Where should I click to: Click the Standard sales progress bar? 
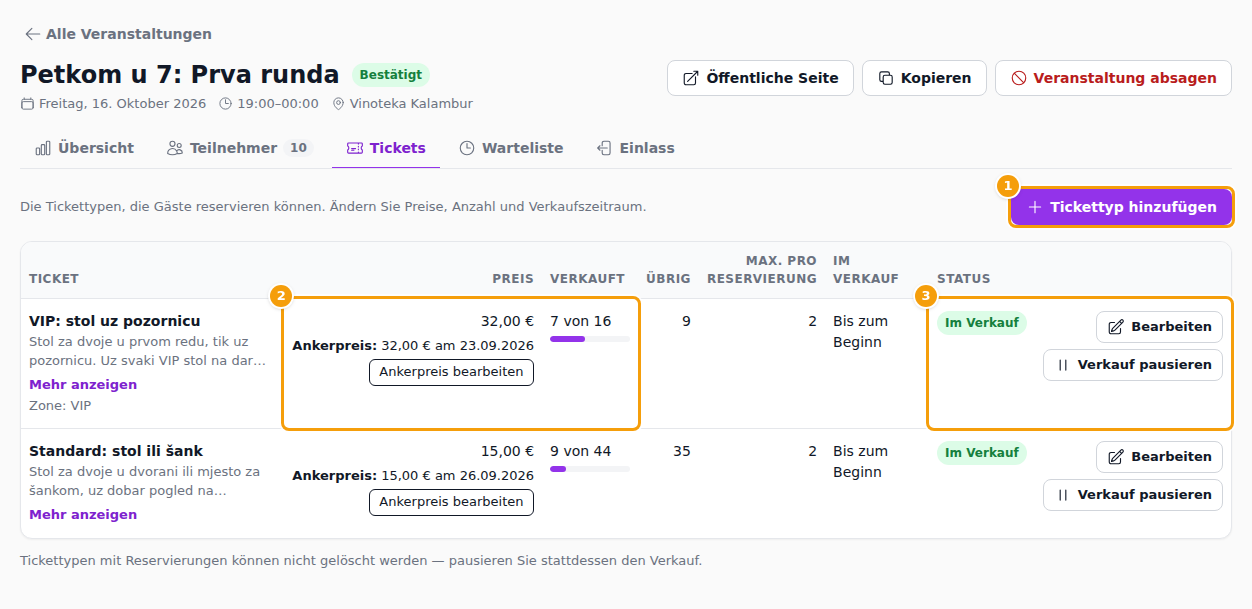pos(590,469)
